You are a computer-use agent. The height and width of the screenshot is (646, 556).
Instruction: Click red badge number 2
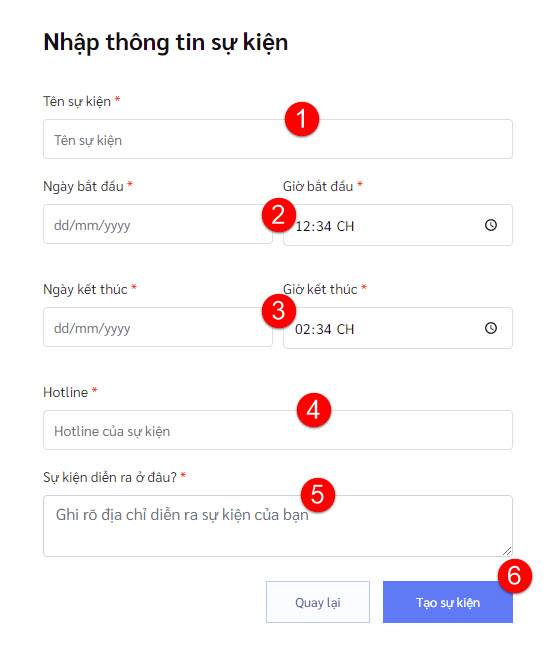pyautogui.click(x=279, y=215)
